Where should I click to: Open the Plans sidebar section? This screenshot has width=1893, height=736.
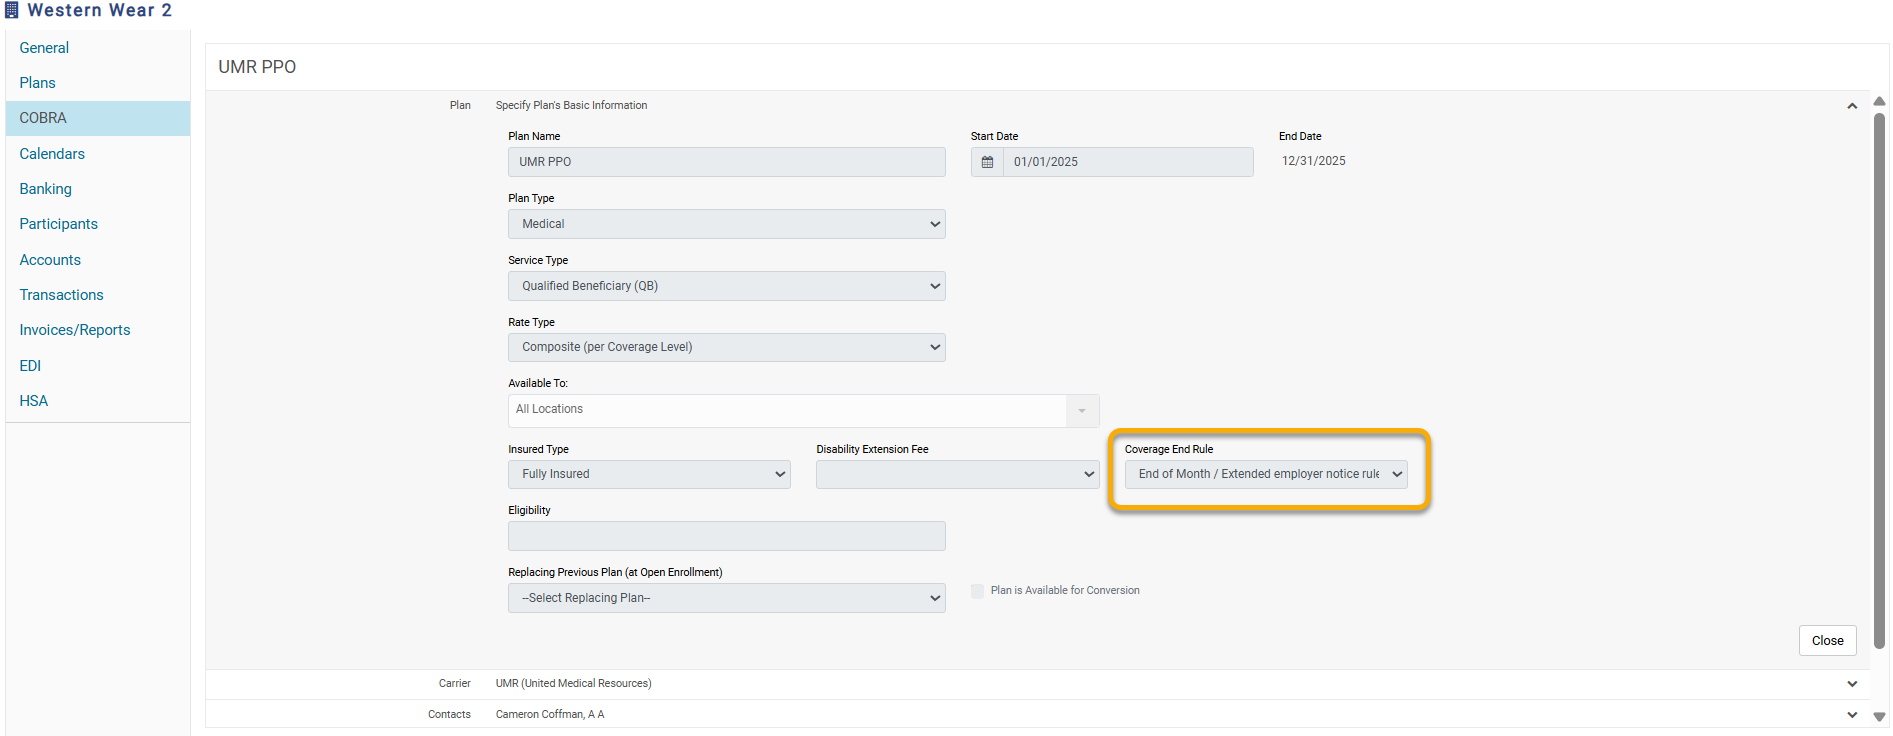(x=37, y=83)
